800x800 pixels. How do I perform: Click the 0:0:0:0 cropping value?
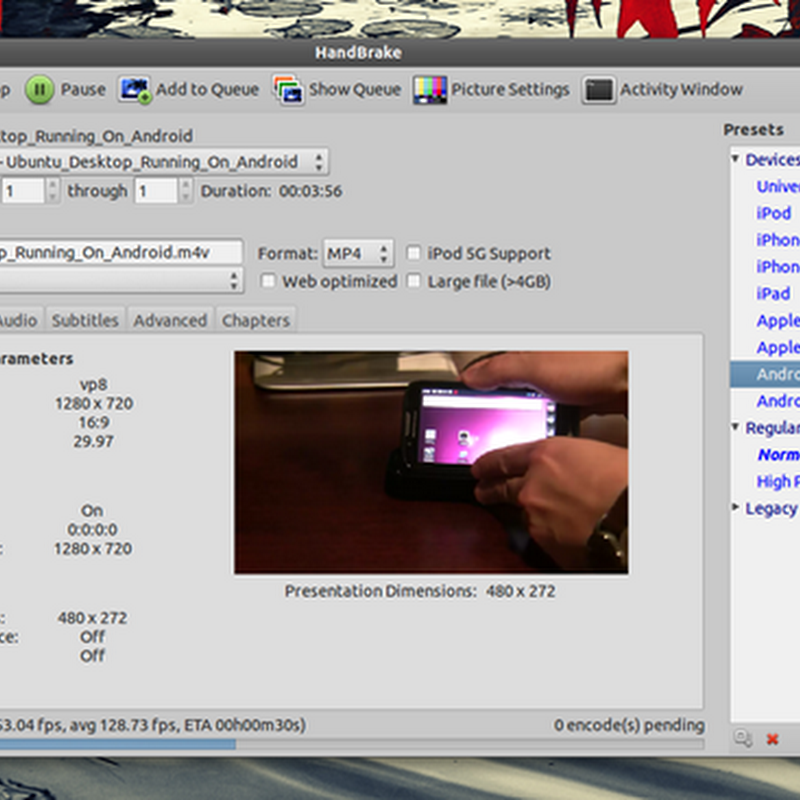[x=92, y=530]
